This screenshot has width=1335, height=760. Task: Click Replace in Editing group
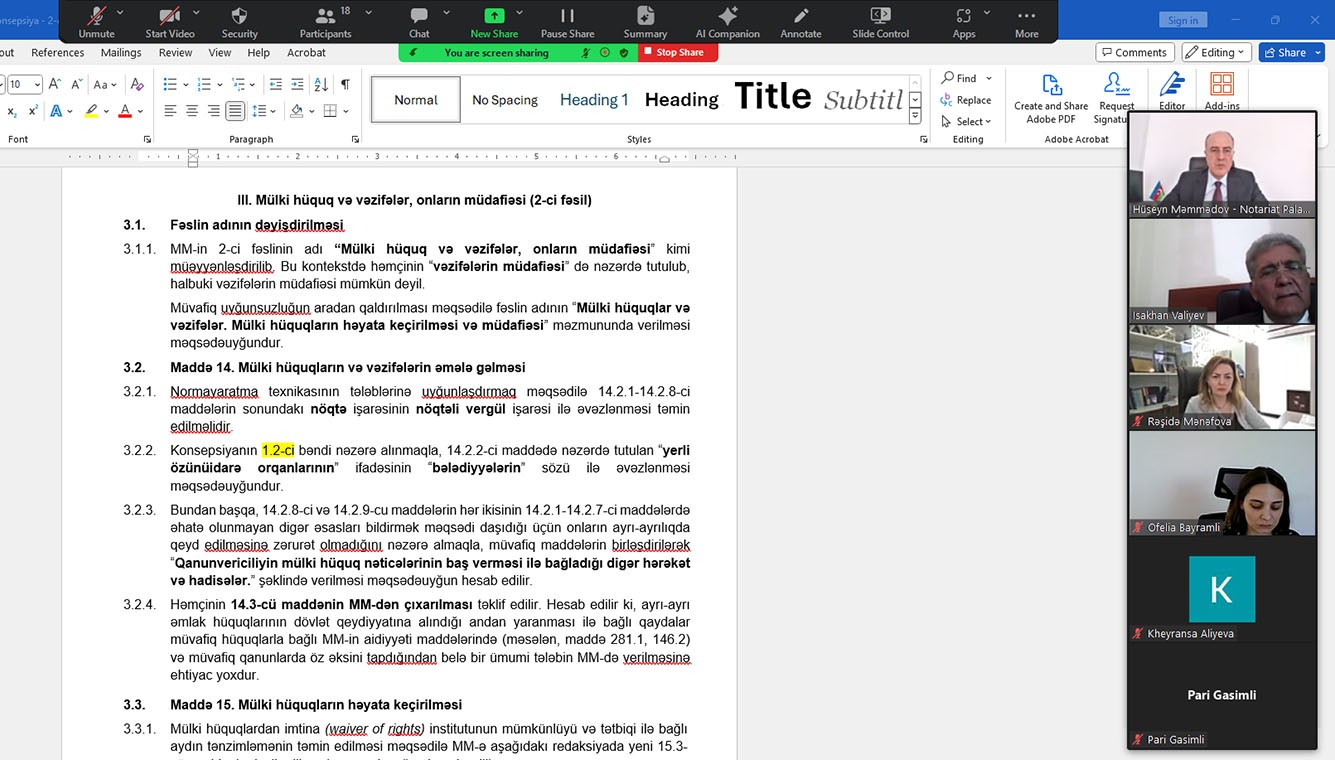click(x=966, y=100)
